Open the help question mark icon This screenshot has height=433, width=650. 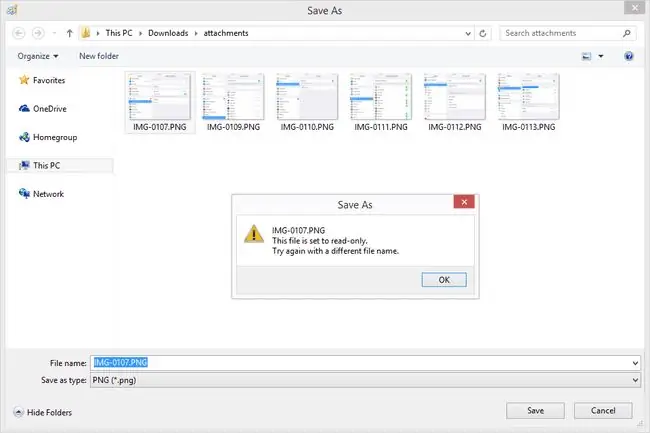(x=628, y=56)
